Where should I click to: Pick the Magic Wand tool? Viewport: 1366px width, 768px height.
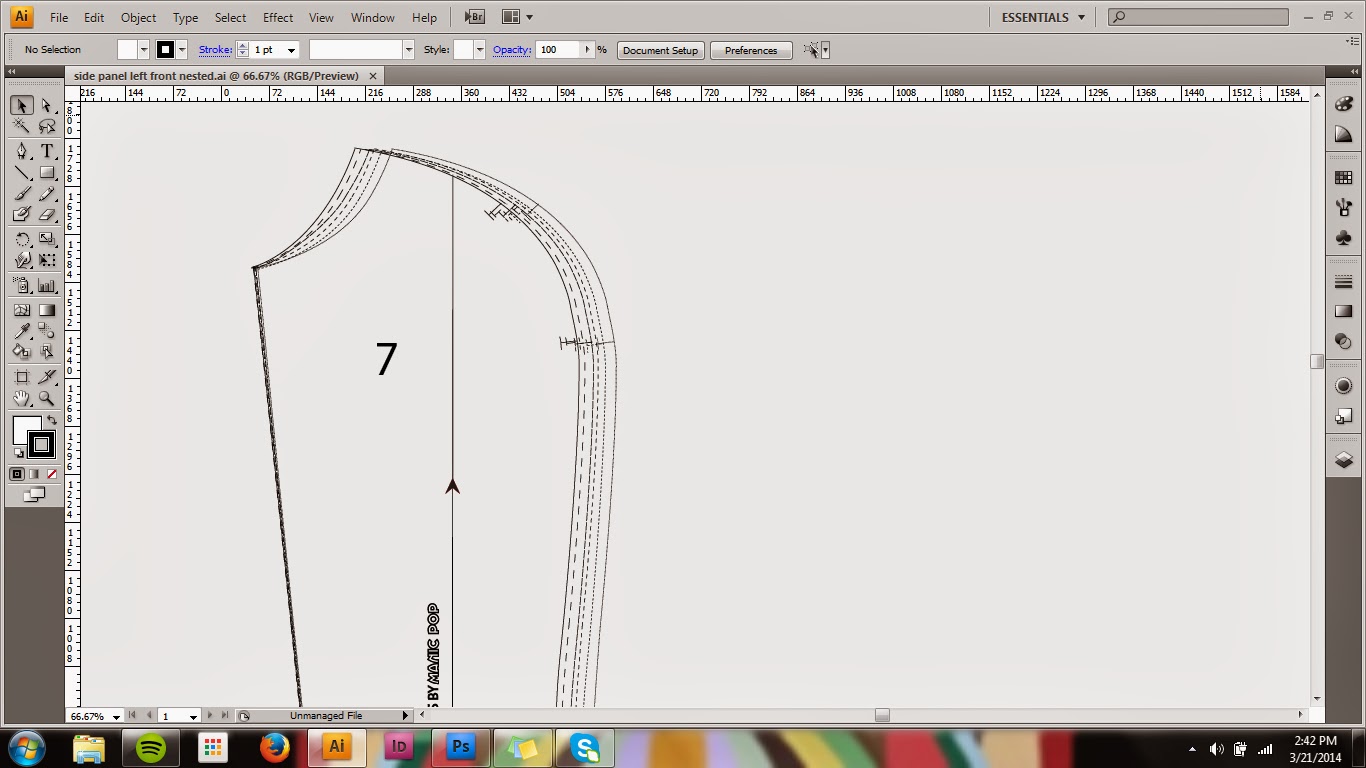click(x=22, y=127)
